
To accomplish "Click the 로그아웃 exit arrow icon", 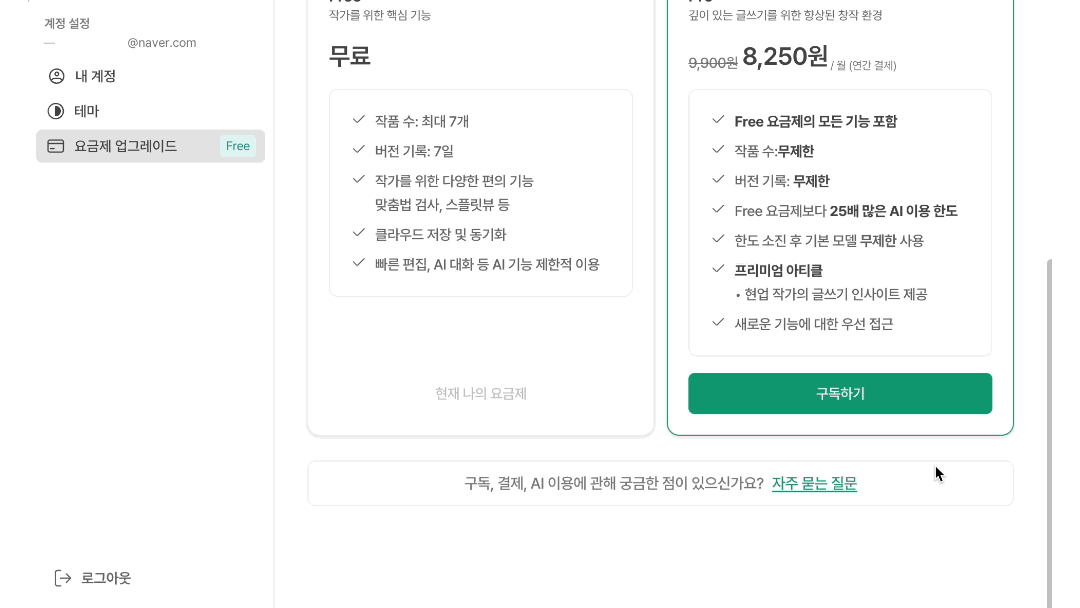I will pyautogui.click(x=63, y=578).
